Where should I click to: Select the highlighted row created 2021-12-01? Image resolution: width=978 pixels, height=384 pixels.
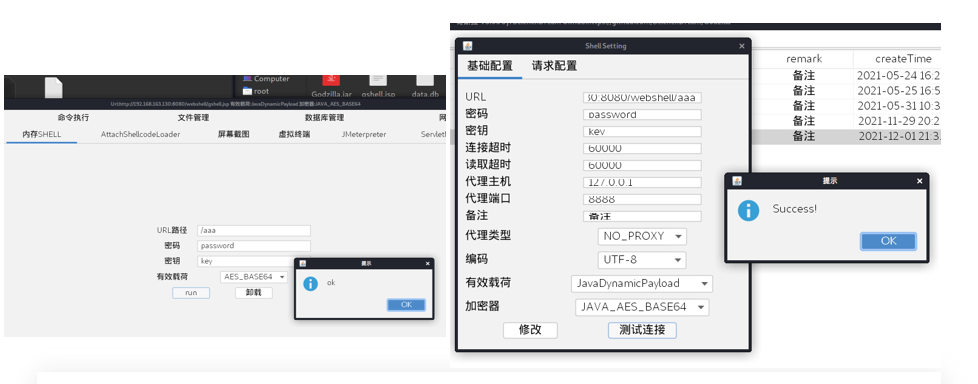[846, 137]
